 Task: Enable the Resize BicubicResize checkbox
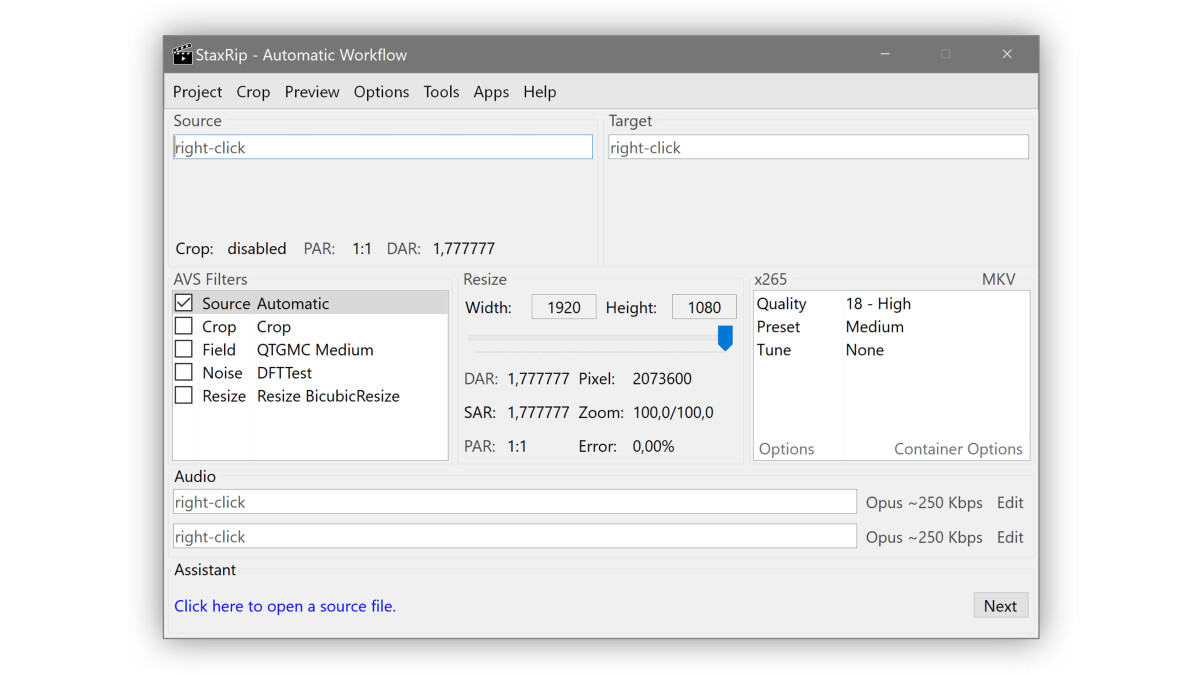point(184,395)
